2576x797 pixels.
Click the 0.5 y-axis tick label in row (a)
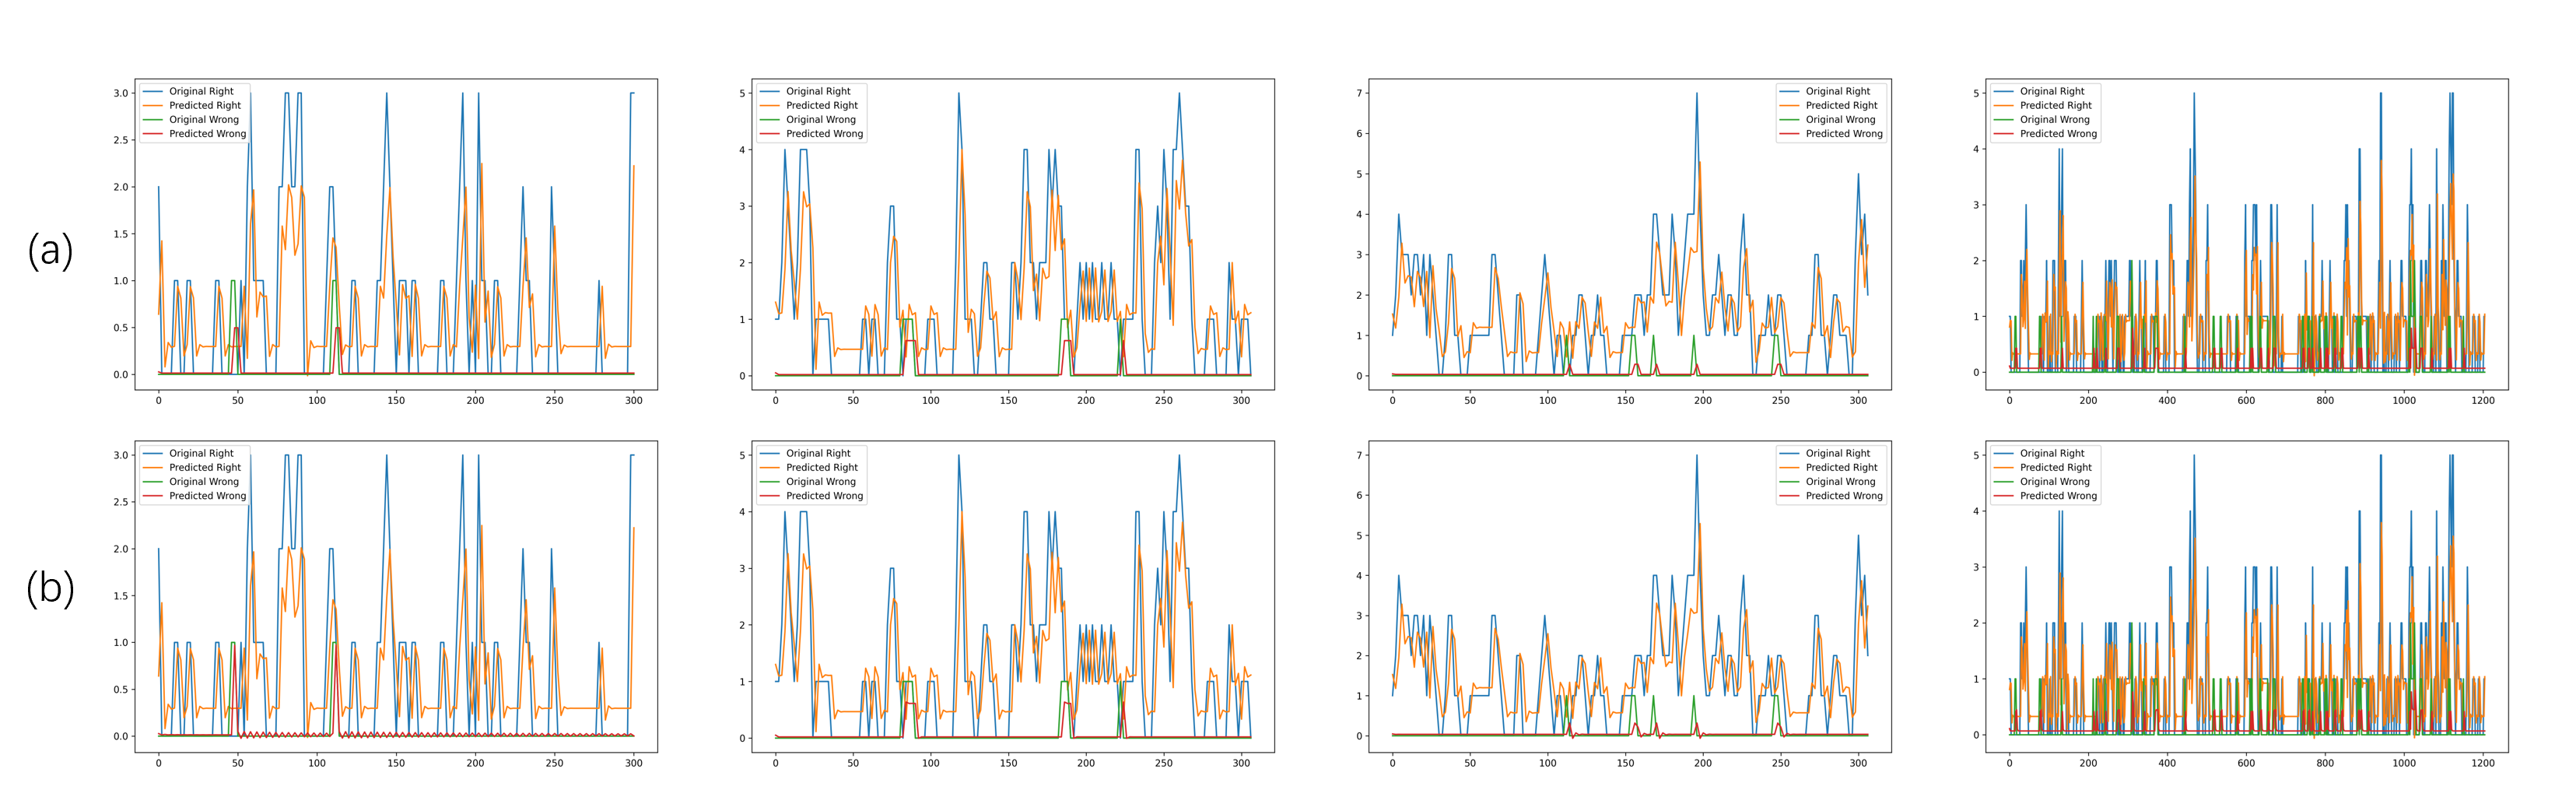click(121, 328)
